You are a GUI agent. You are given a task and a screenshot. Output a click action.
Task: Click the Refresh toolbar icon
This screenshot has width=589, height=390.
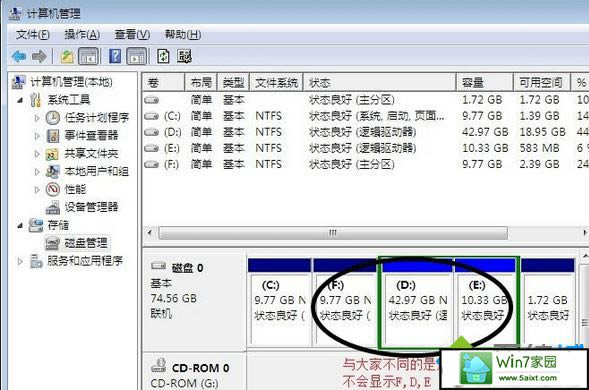click(x=163, y=57)
